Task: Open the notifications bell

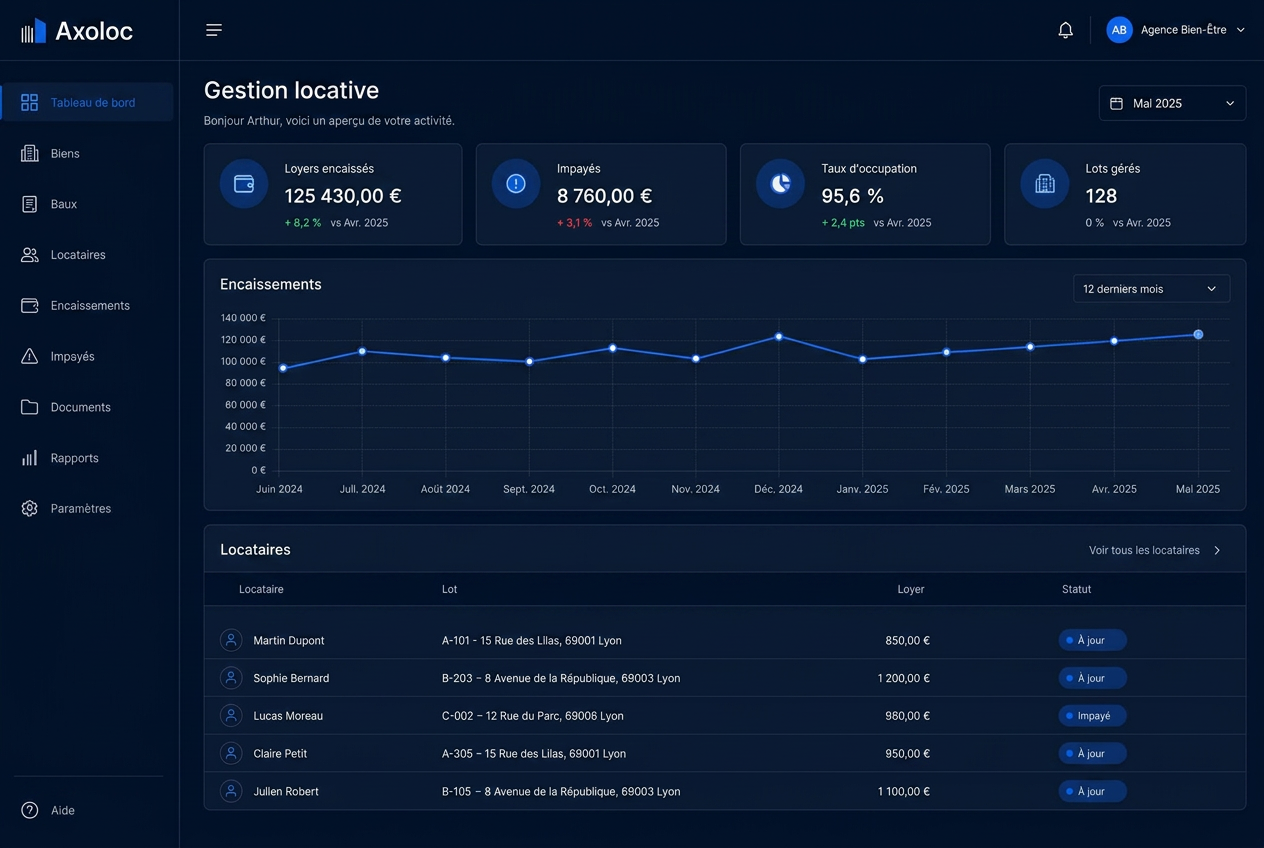Action: pyautogui.click(x=1066, y=30)
